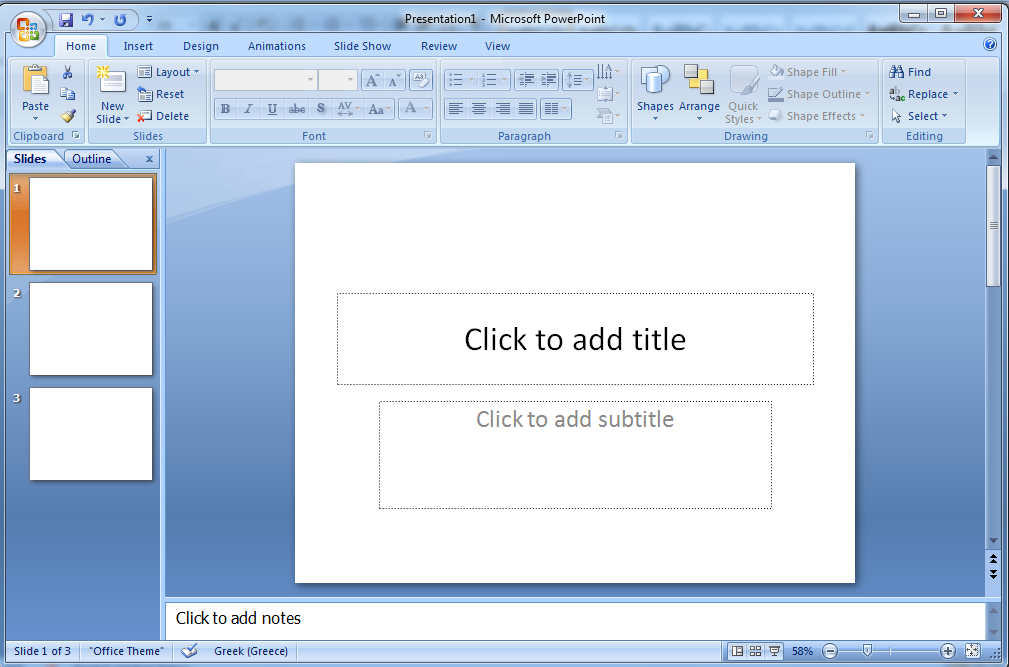Toggle strikethrough formatting
Viewport: 1009px width, 667px height.
(x=297, y=109)
